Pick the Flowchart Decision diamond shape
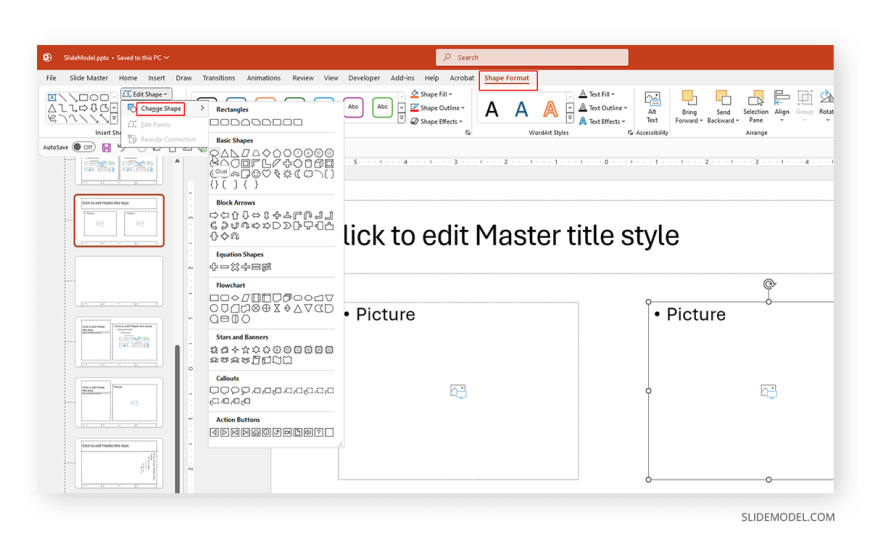Image resolution: width=870 pixels, height=539 pixels. pyautogui.click(x=235, y=298)
